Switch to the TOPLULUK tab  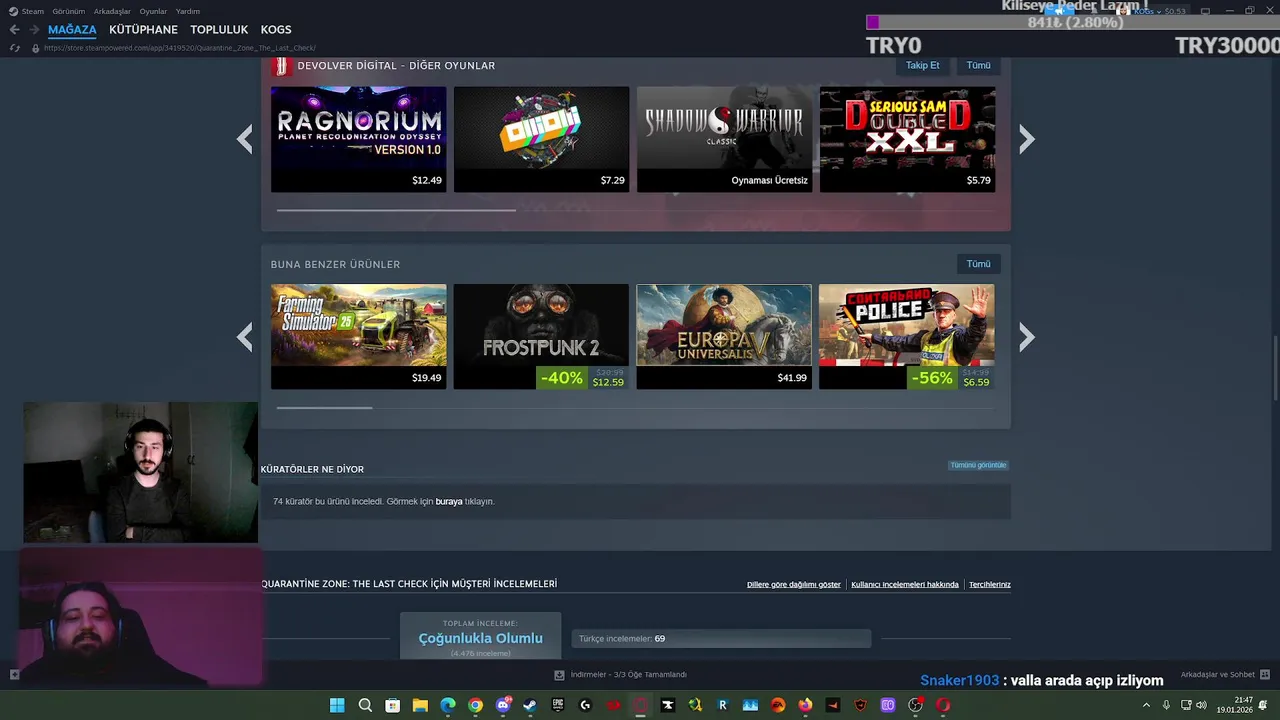pos(219,30)
